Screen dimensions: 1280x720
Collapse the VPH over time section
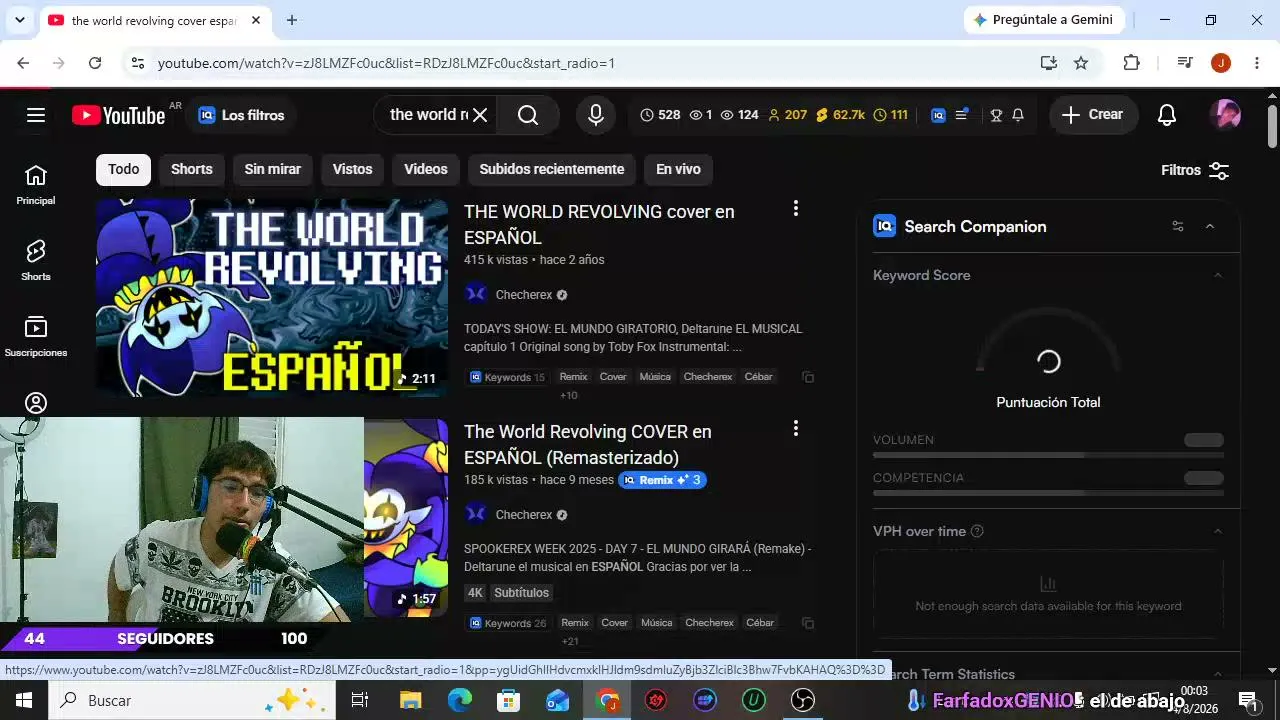pyautogui.click(x=1218, y=531)
